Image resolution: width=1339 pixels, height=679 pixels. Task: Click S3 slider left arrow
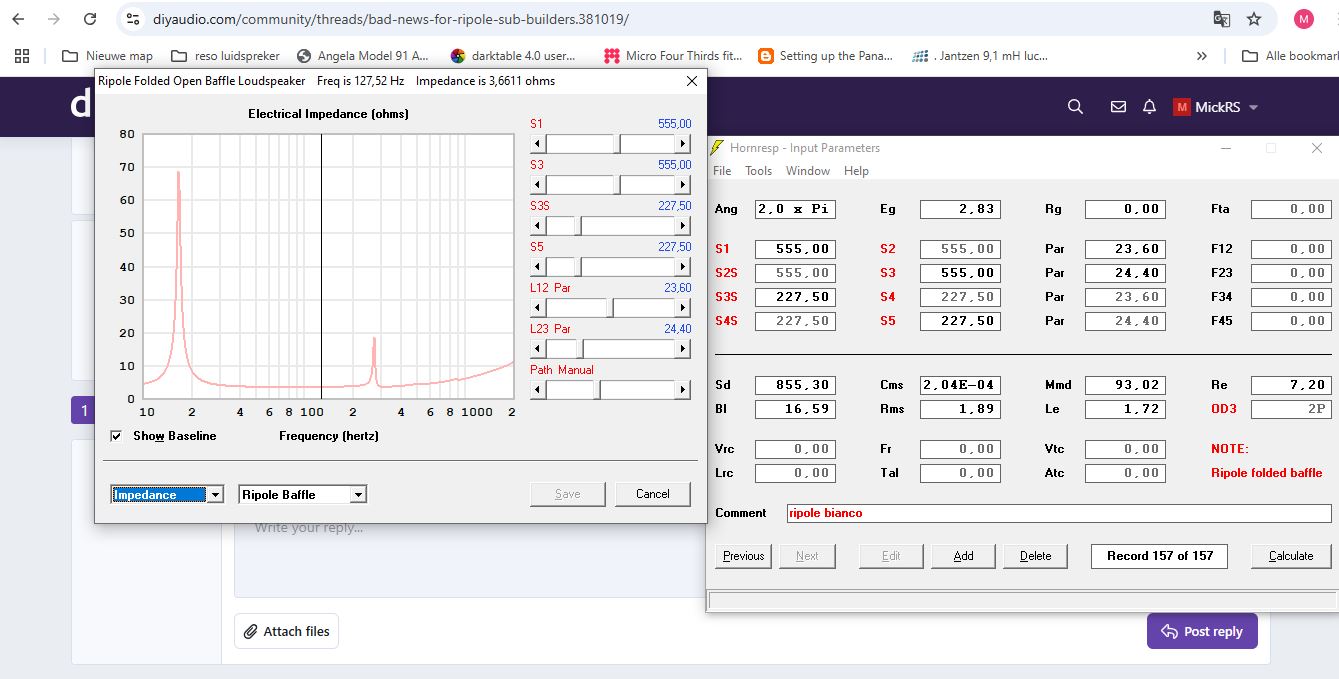click(538, 185)
